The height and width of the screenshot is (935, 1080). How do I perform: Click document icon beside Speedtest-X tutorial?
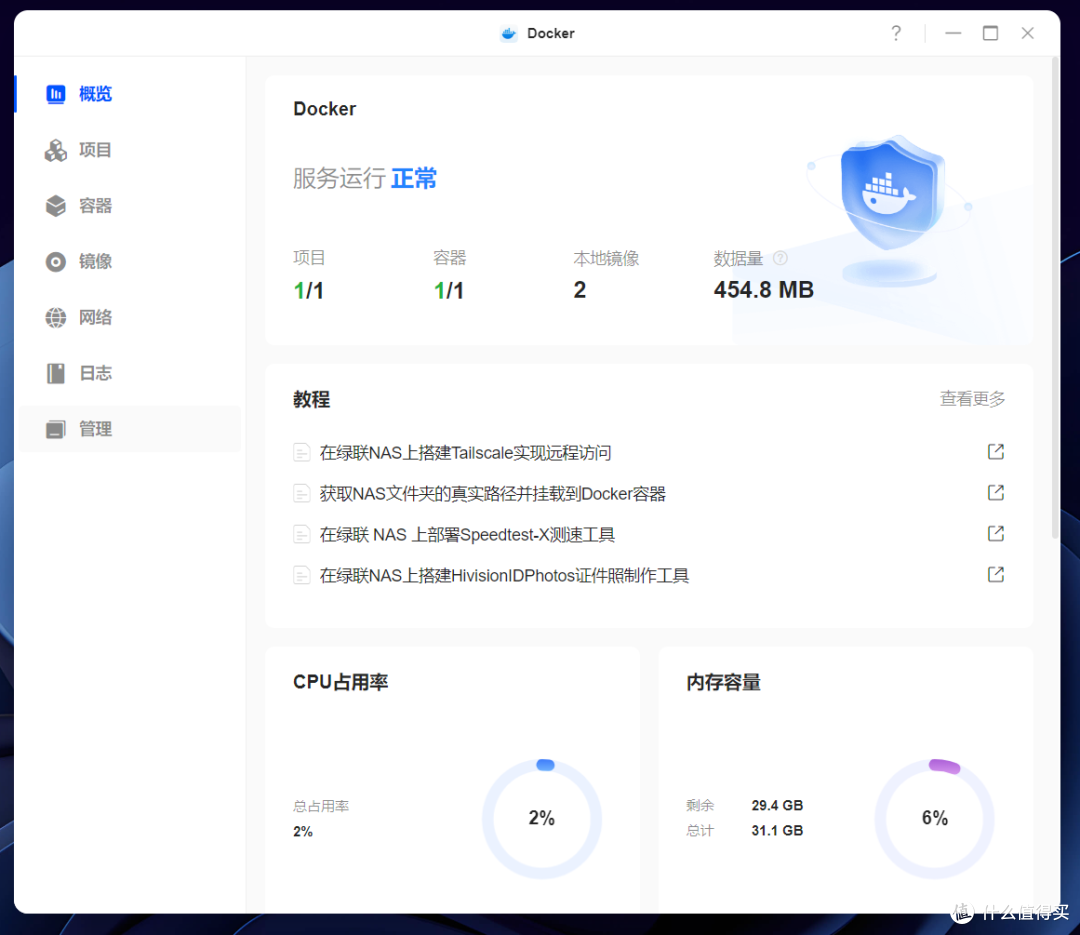[302, 535]
